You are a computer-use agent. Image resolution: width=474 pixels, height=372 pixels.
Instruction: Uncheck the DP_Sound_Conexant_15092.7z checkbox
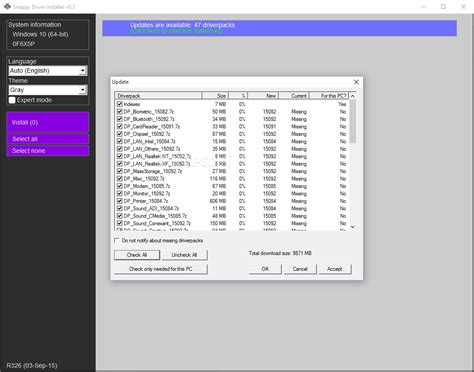pyautogui.click(x=120, y=223)
